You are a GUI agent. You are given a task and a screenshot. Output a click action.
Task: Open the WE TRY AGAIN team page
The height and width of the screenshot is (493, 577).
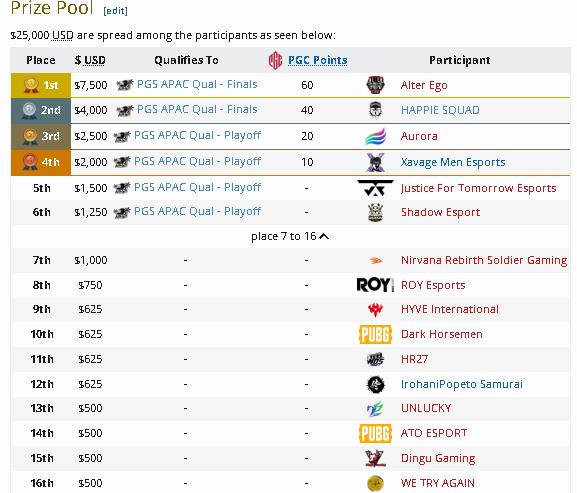tap(438, 483)
